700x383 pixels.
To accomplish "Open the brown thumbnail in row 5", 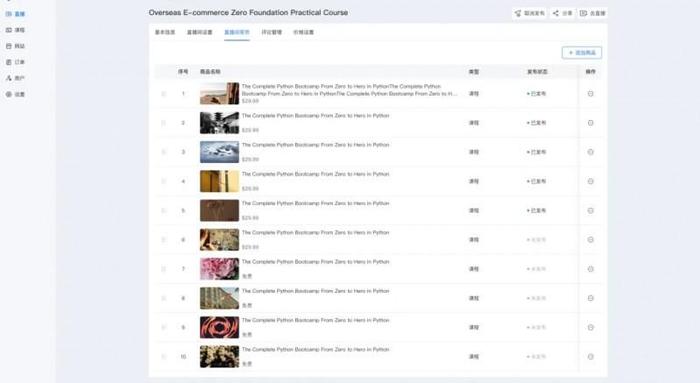I will pyautogui.click(x=219, y=210).
